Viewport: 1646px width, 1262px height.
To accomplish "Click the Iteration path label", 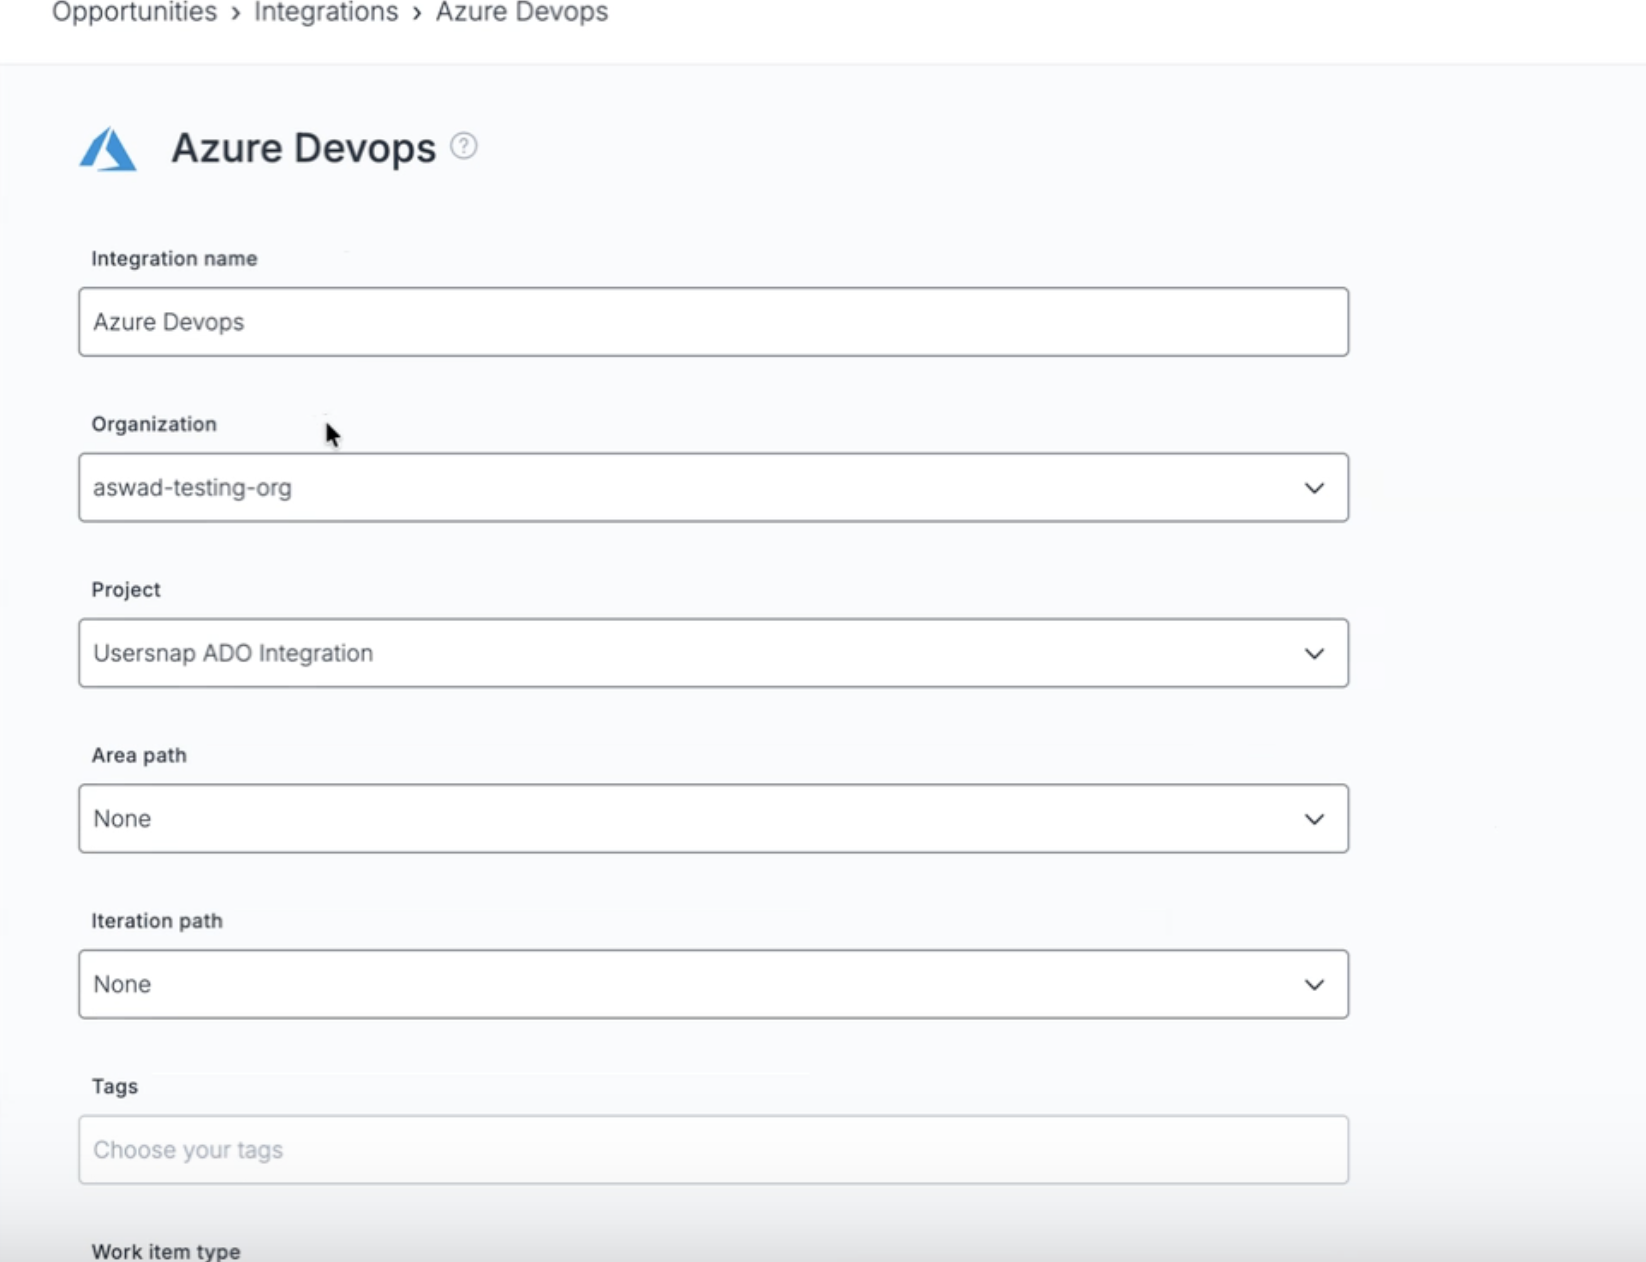I will click(x=157, y=920).
